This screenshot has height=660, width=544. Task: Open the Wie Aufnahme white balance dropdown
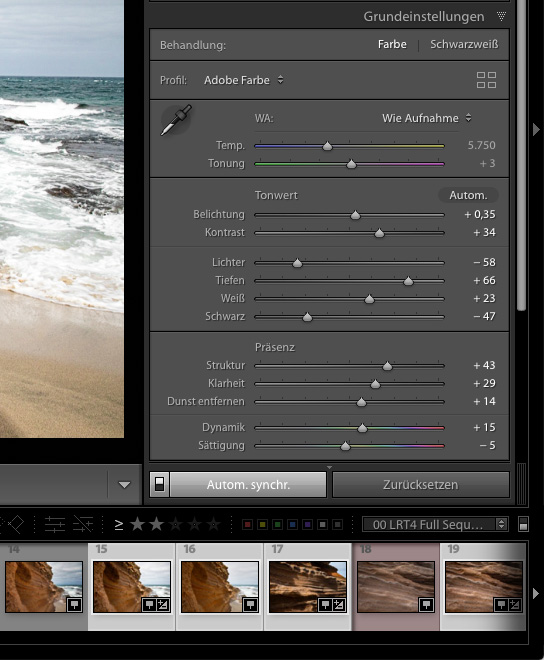(x=427, y=118)
